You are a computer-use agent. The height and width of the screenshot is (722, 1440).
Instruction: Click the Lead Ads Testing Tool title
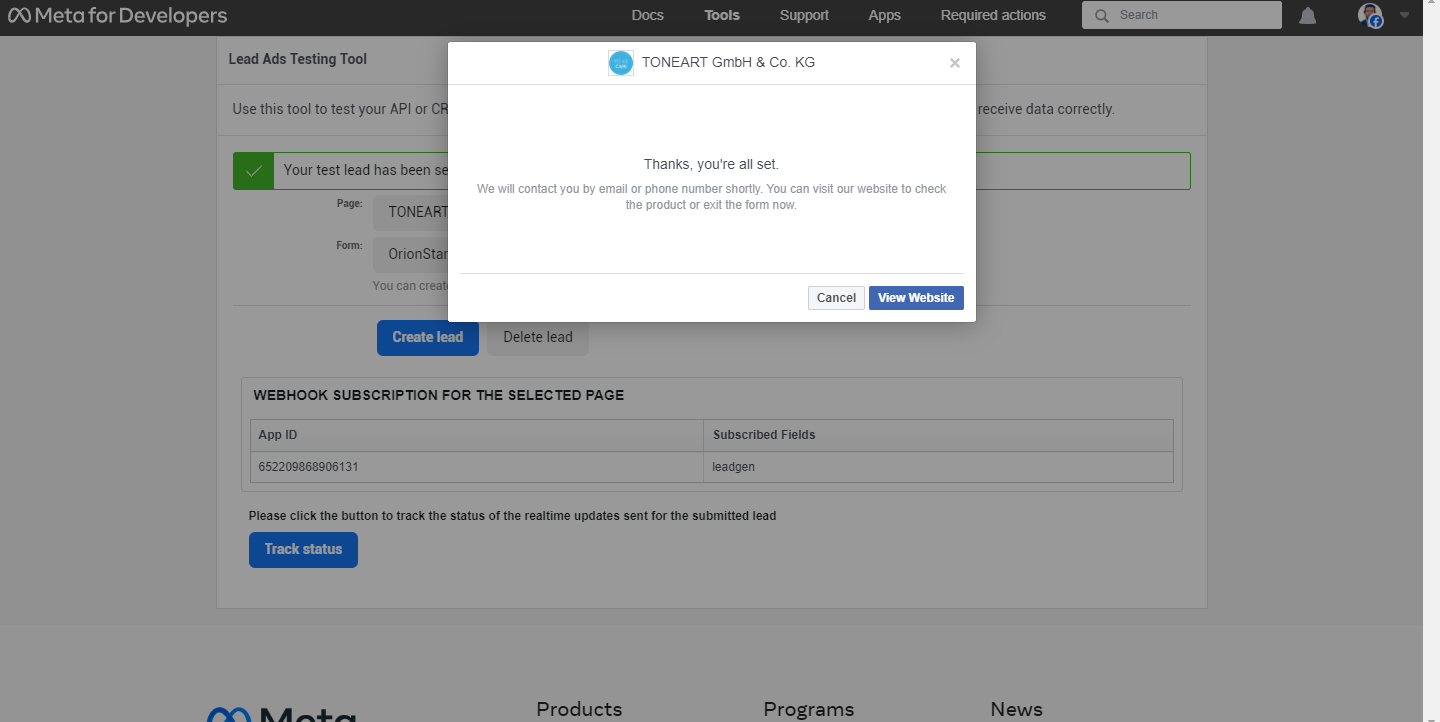[x=298, y=59]
